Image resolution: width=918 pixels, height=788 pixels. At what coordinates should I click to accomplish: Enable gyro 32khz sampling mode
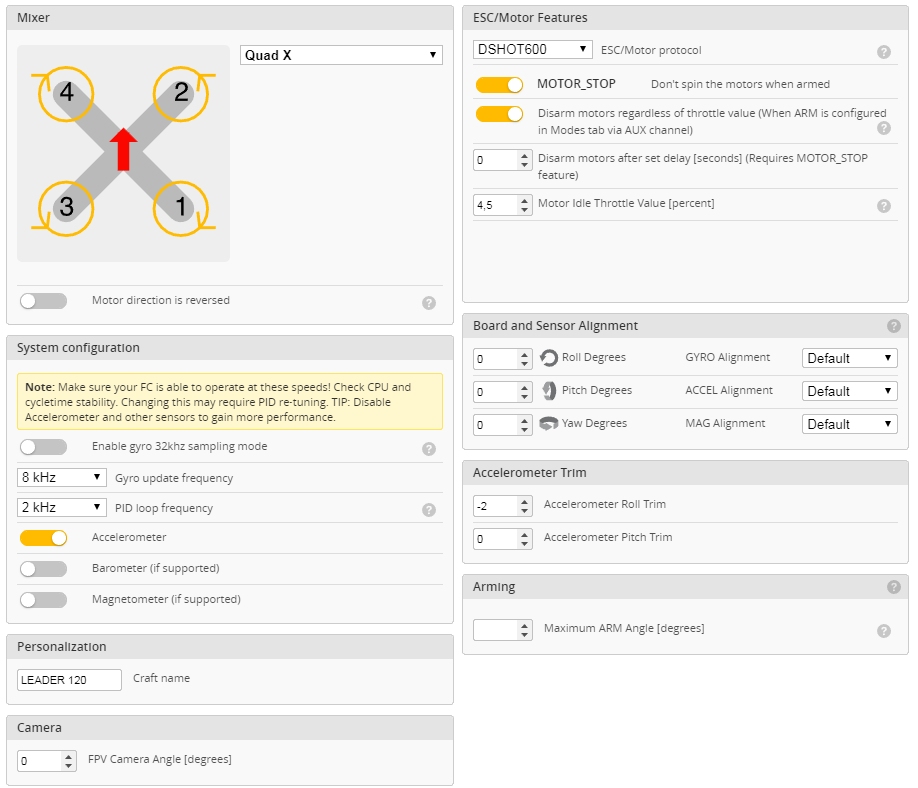43,447
